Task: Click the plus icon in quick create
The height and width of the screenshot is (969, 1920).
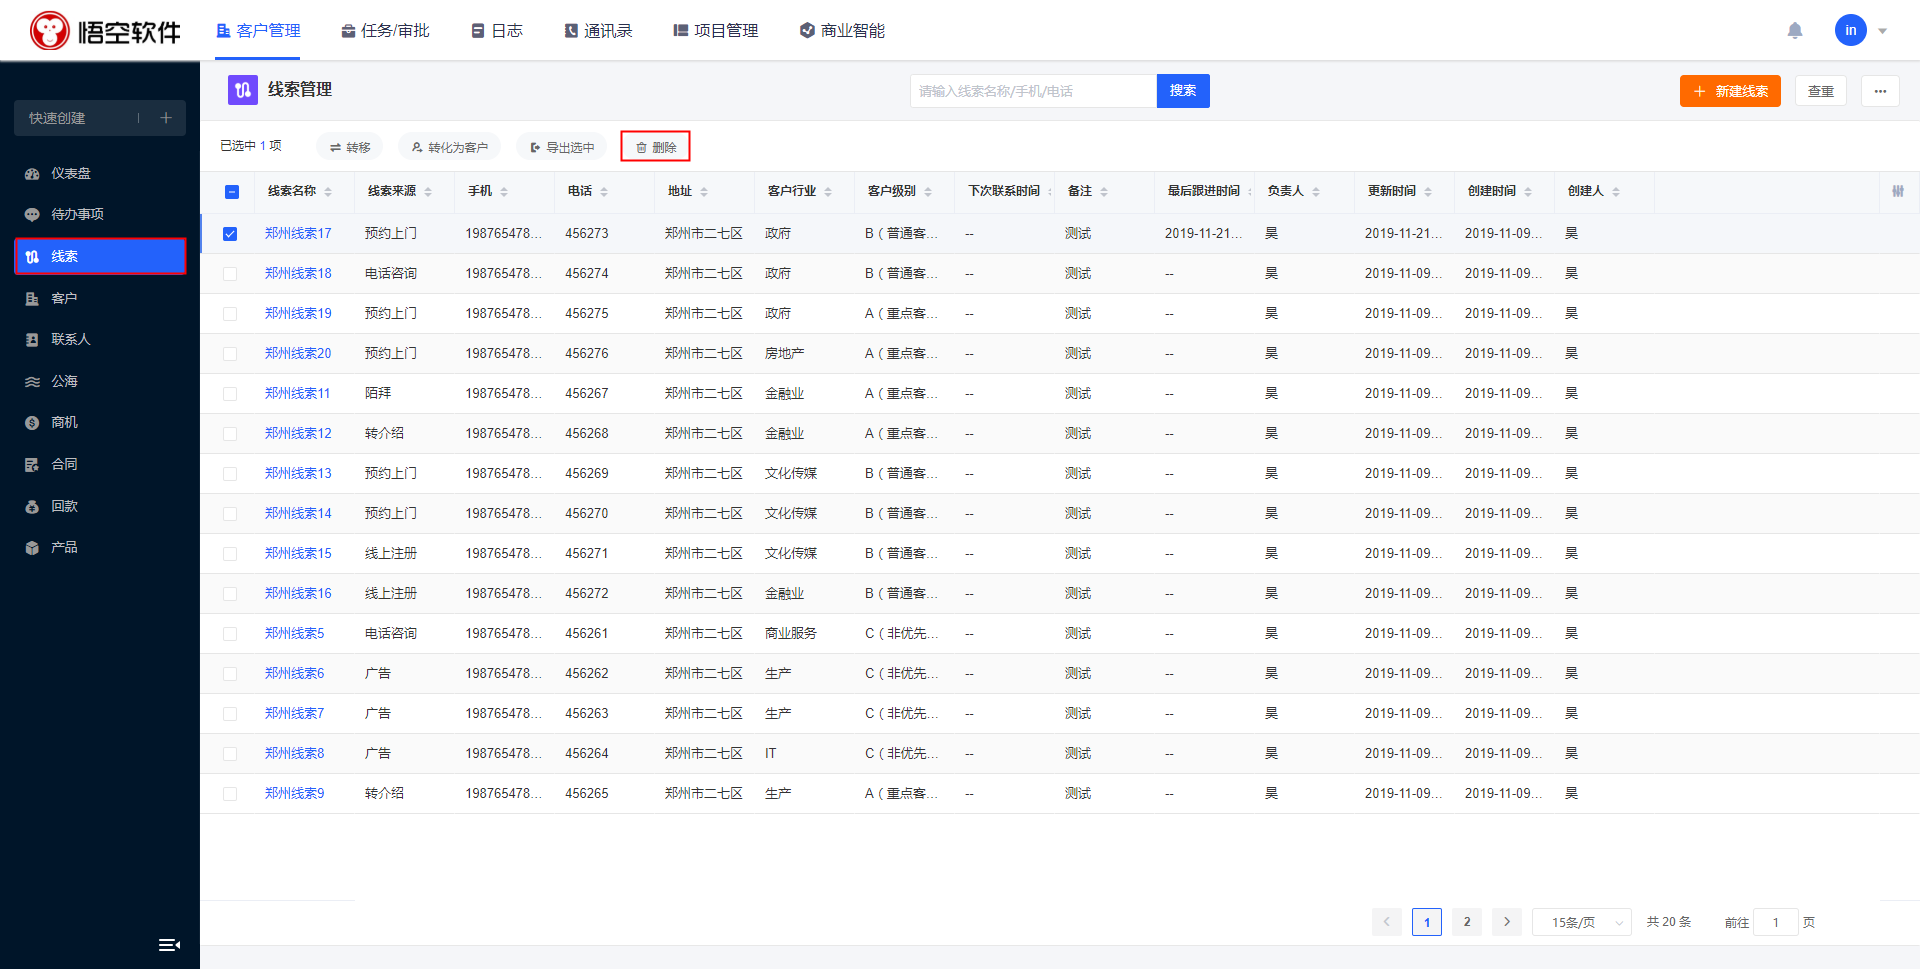Action: (166, 118)
